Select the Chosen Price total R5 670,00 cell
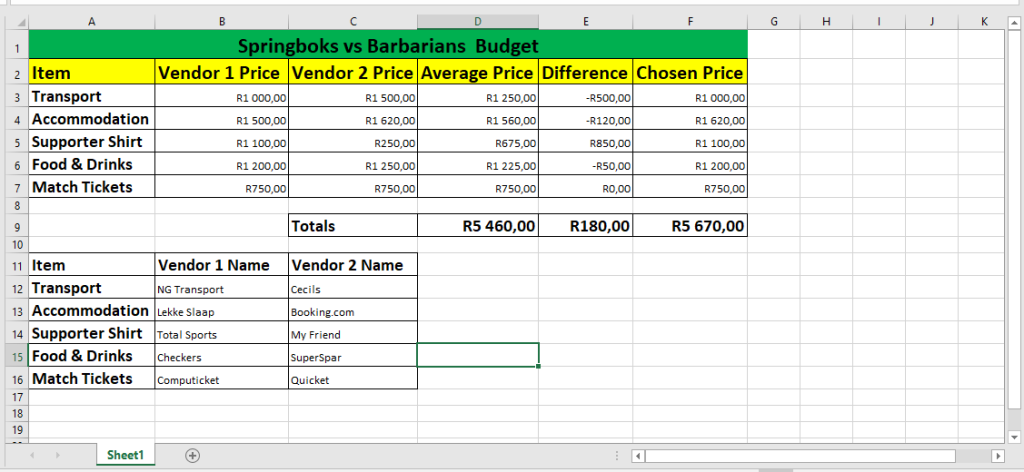 point(690,226)
